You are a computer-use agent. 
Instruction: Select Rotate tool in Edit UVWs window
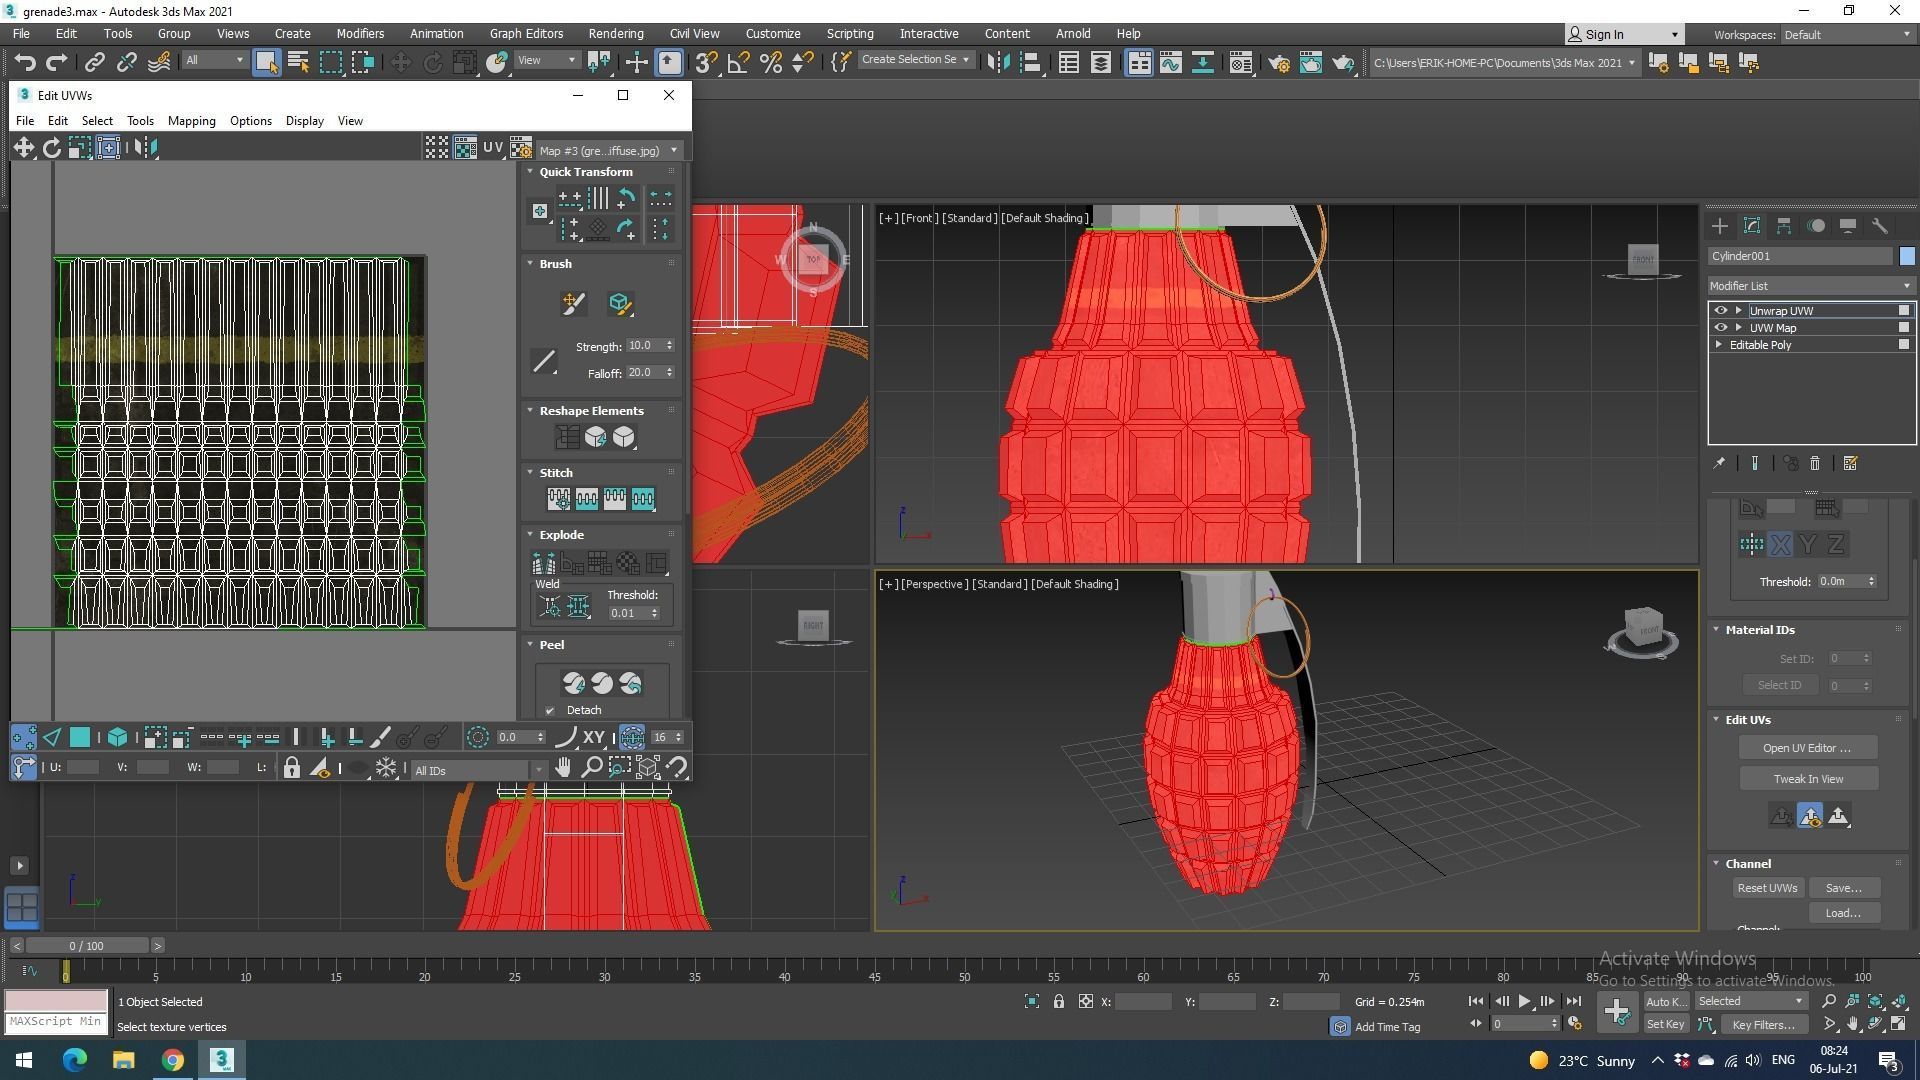click(x=51, y=148)
